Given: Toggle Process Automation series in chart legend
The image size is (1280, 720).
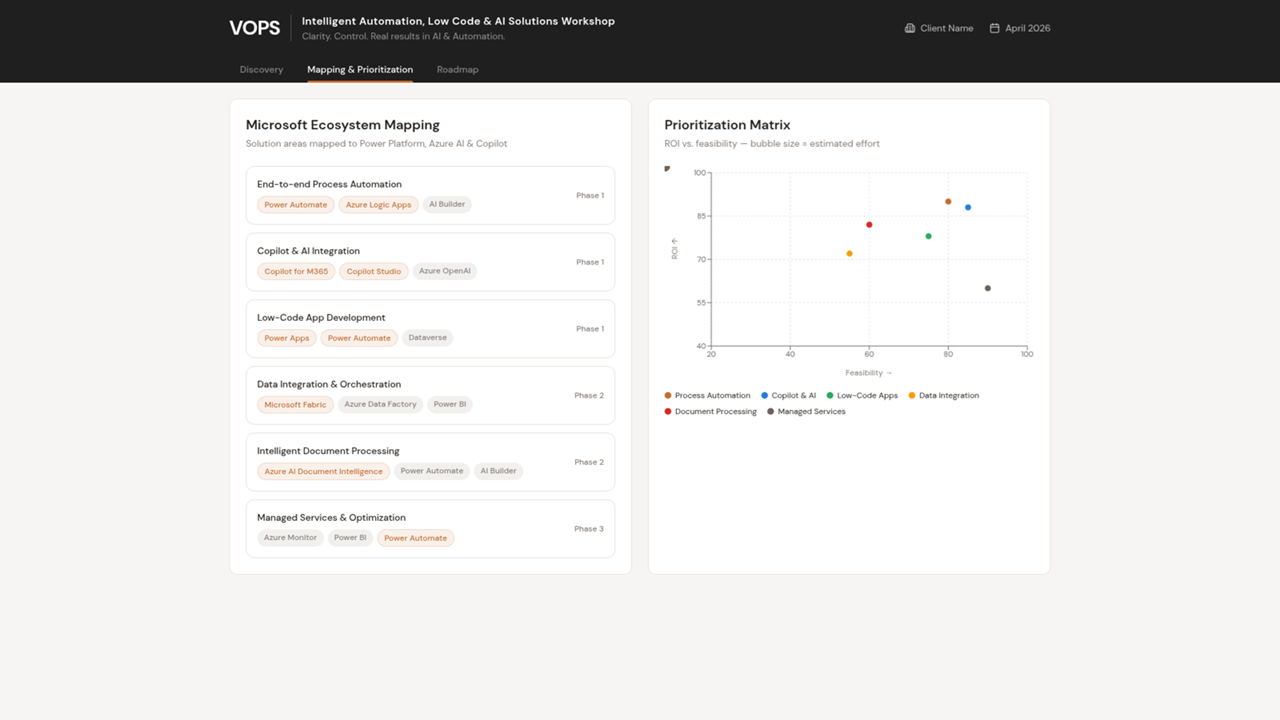Looking at the screenshot, I should click(x=707, y=396).
